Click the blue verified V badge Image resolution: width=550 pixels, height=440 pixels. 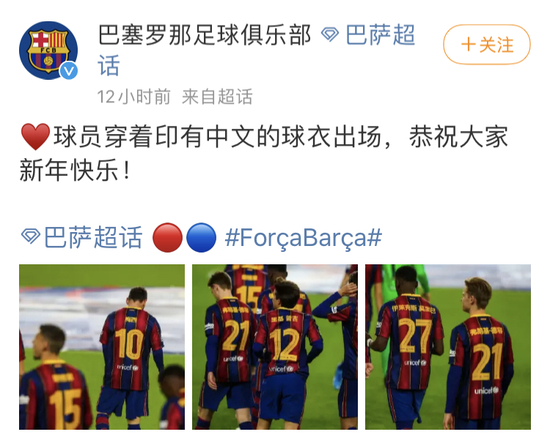pos(68,71)
